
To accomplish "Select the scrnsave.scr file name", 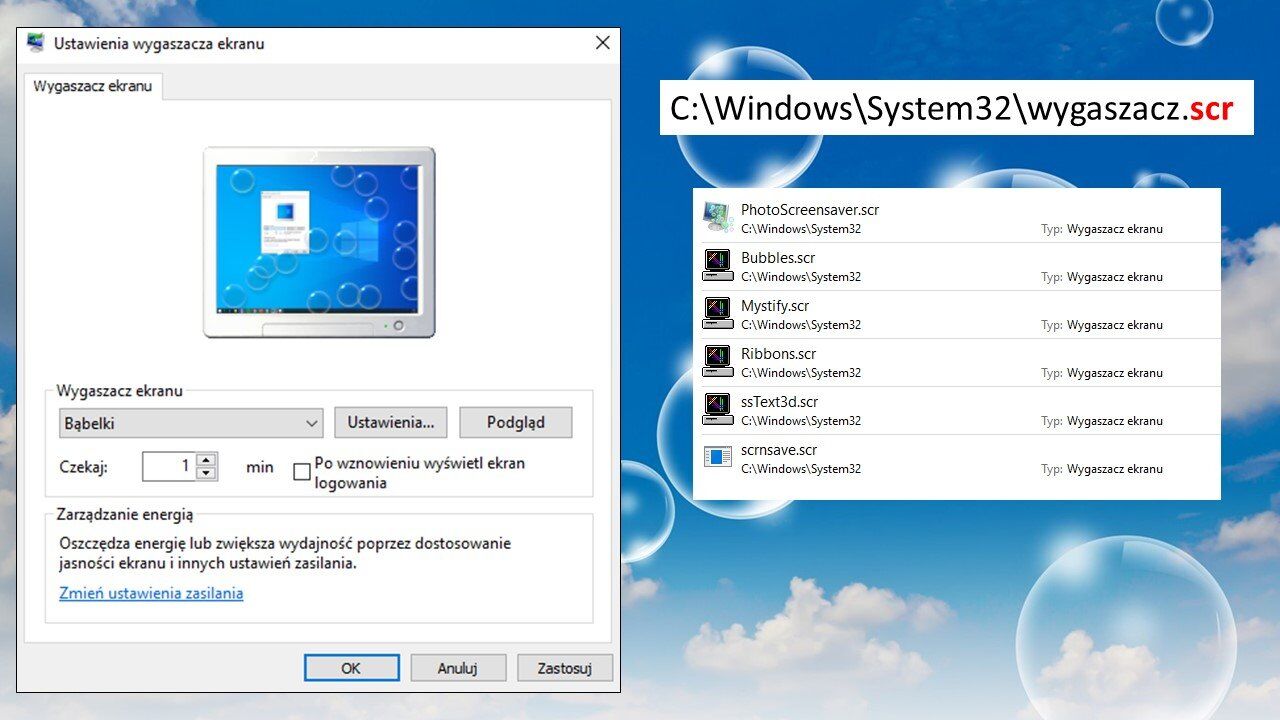I will (x=779, y=450).
